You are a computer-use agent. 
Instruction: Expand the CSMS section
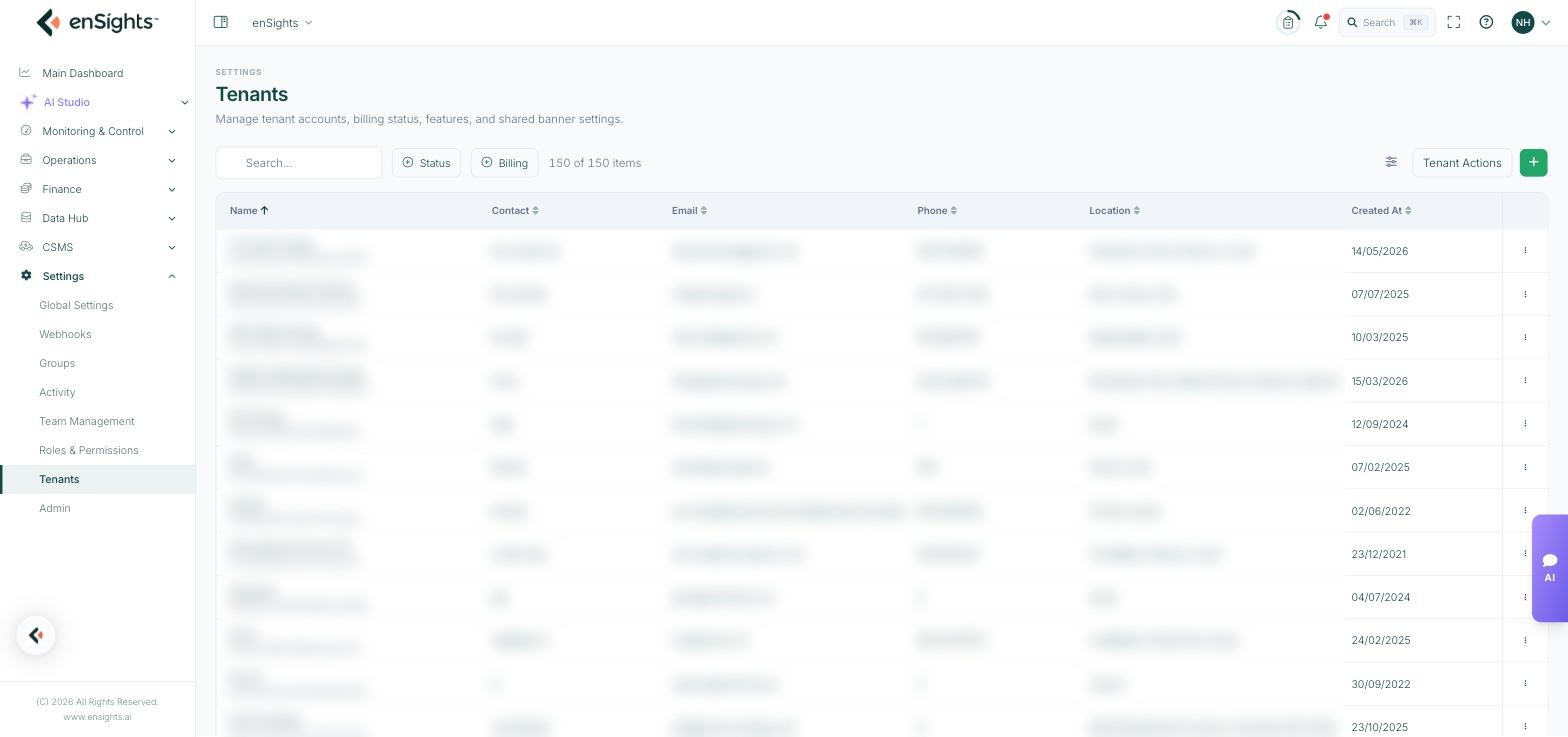click(x=98, y=247)
